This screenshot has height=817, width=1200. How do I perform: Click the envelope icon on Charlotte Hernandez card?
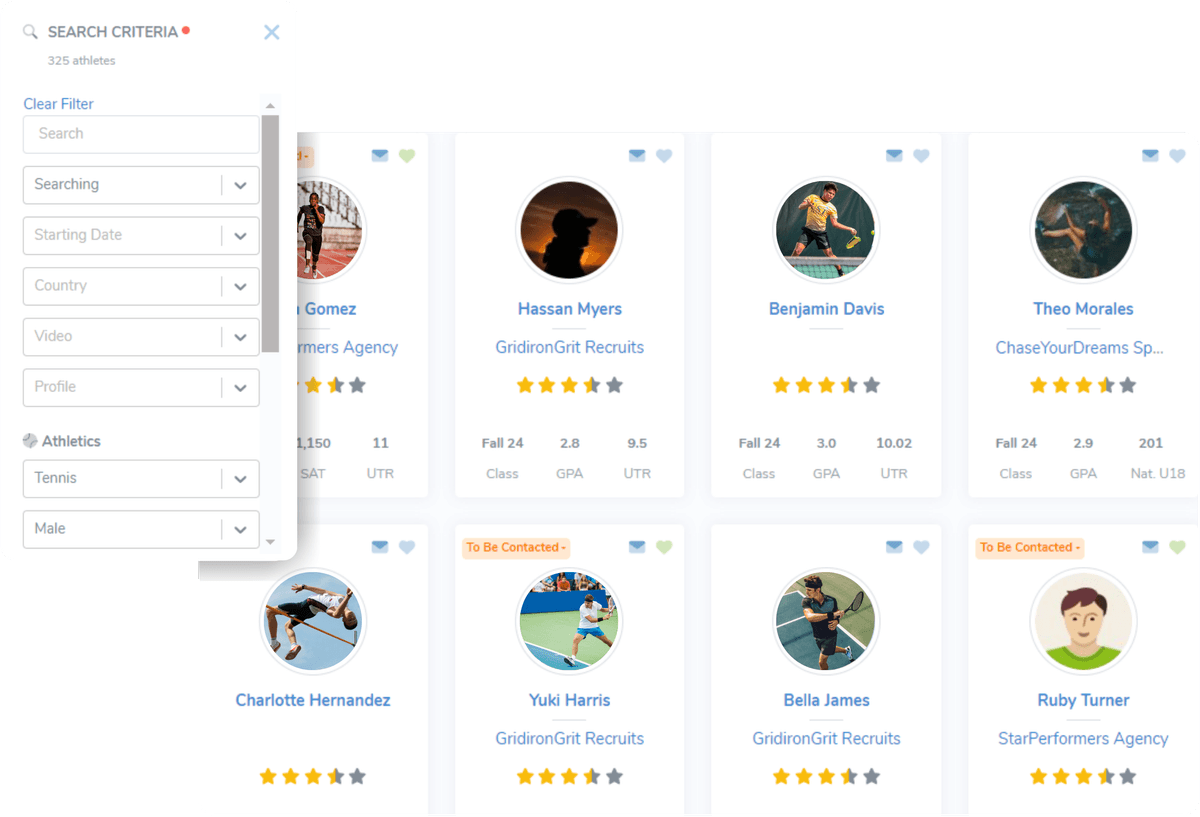(380, 547)
